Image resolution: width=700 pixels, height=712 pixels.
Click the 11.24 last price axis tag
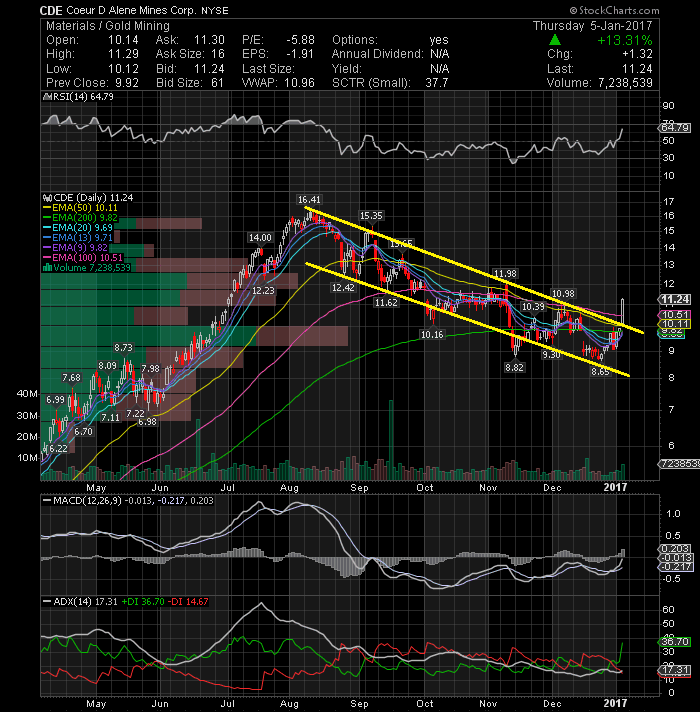675,299
